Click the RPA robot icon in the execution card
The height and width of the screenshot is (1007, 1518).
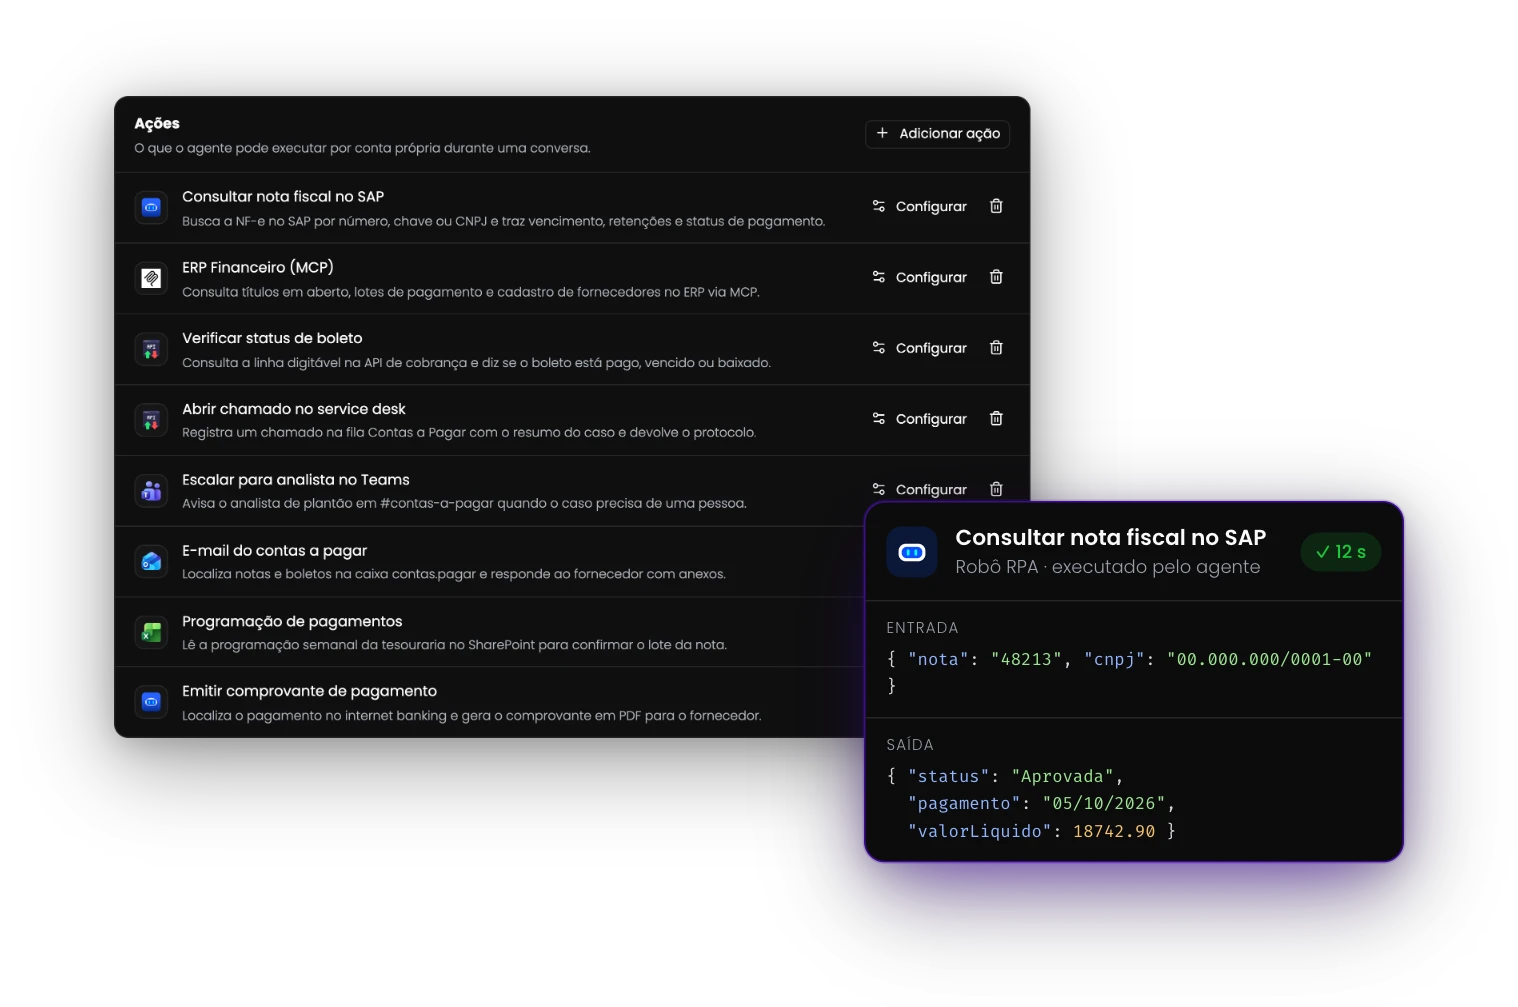tap(912, 552)
